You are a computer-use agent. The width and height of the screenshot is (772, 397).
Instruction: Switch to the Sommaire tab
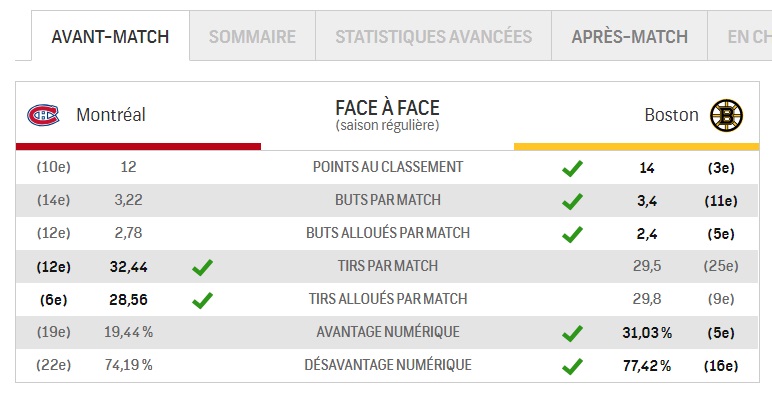tap(252, 36)
